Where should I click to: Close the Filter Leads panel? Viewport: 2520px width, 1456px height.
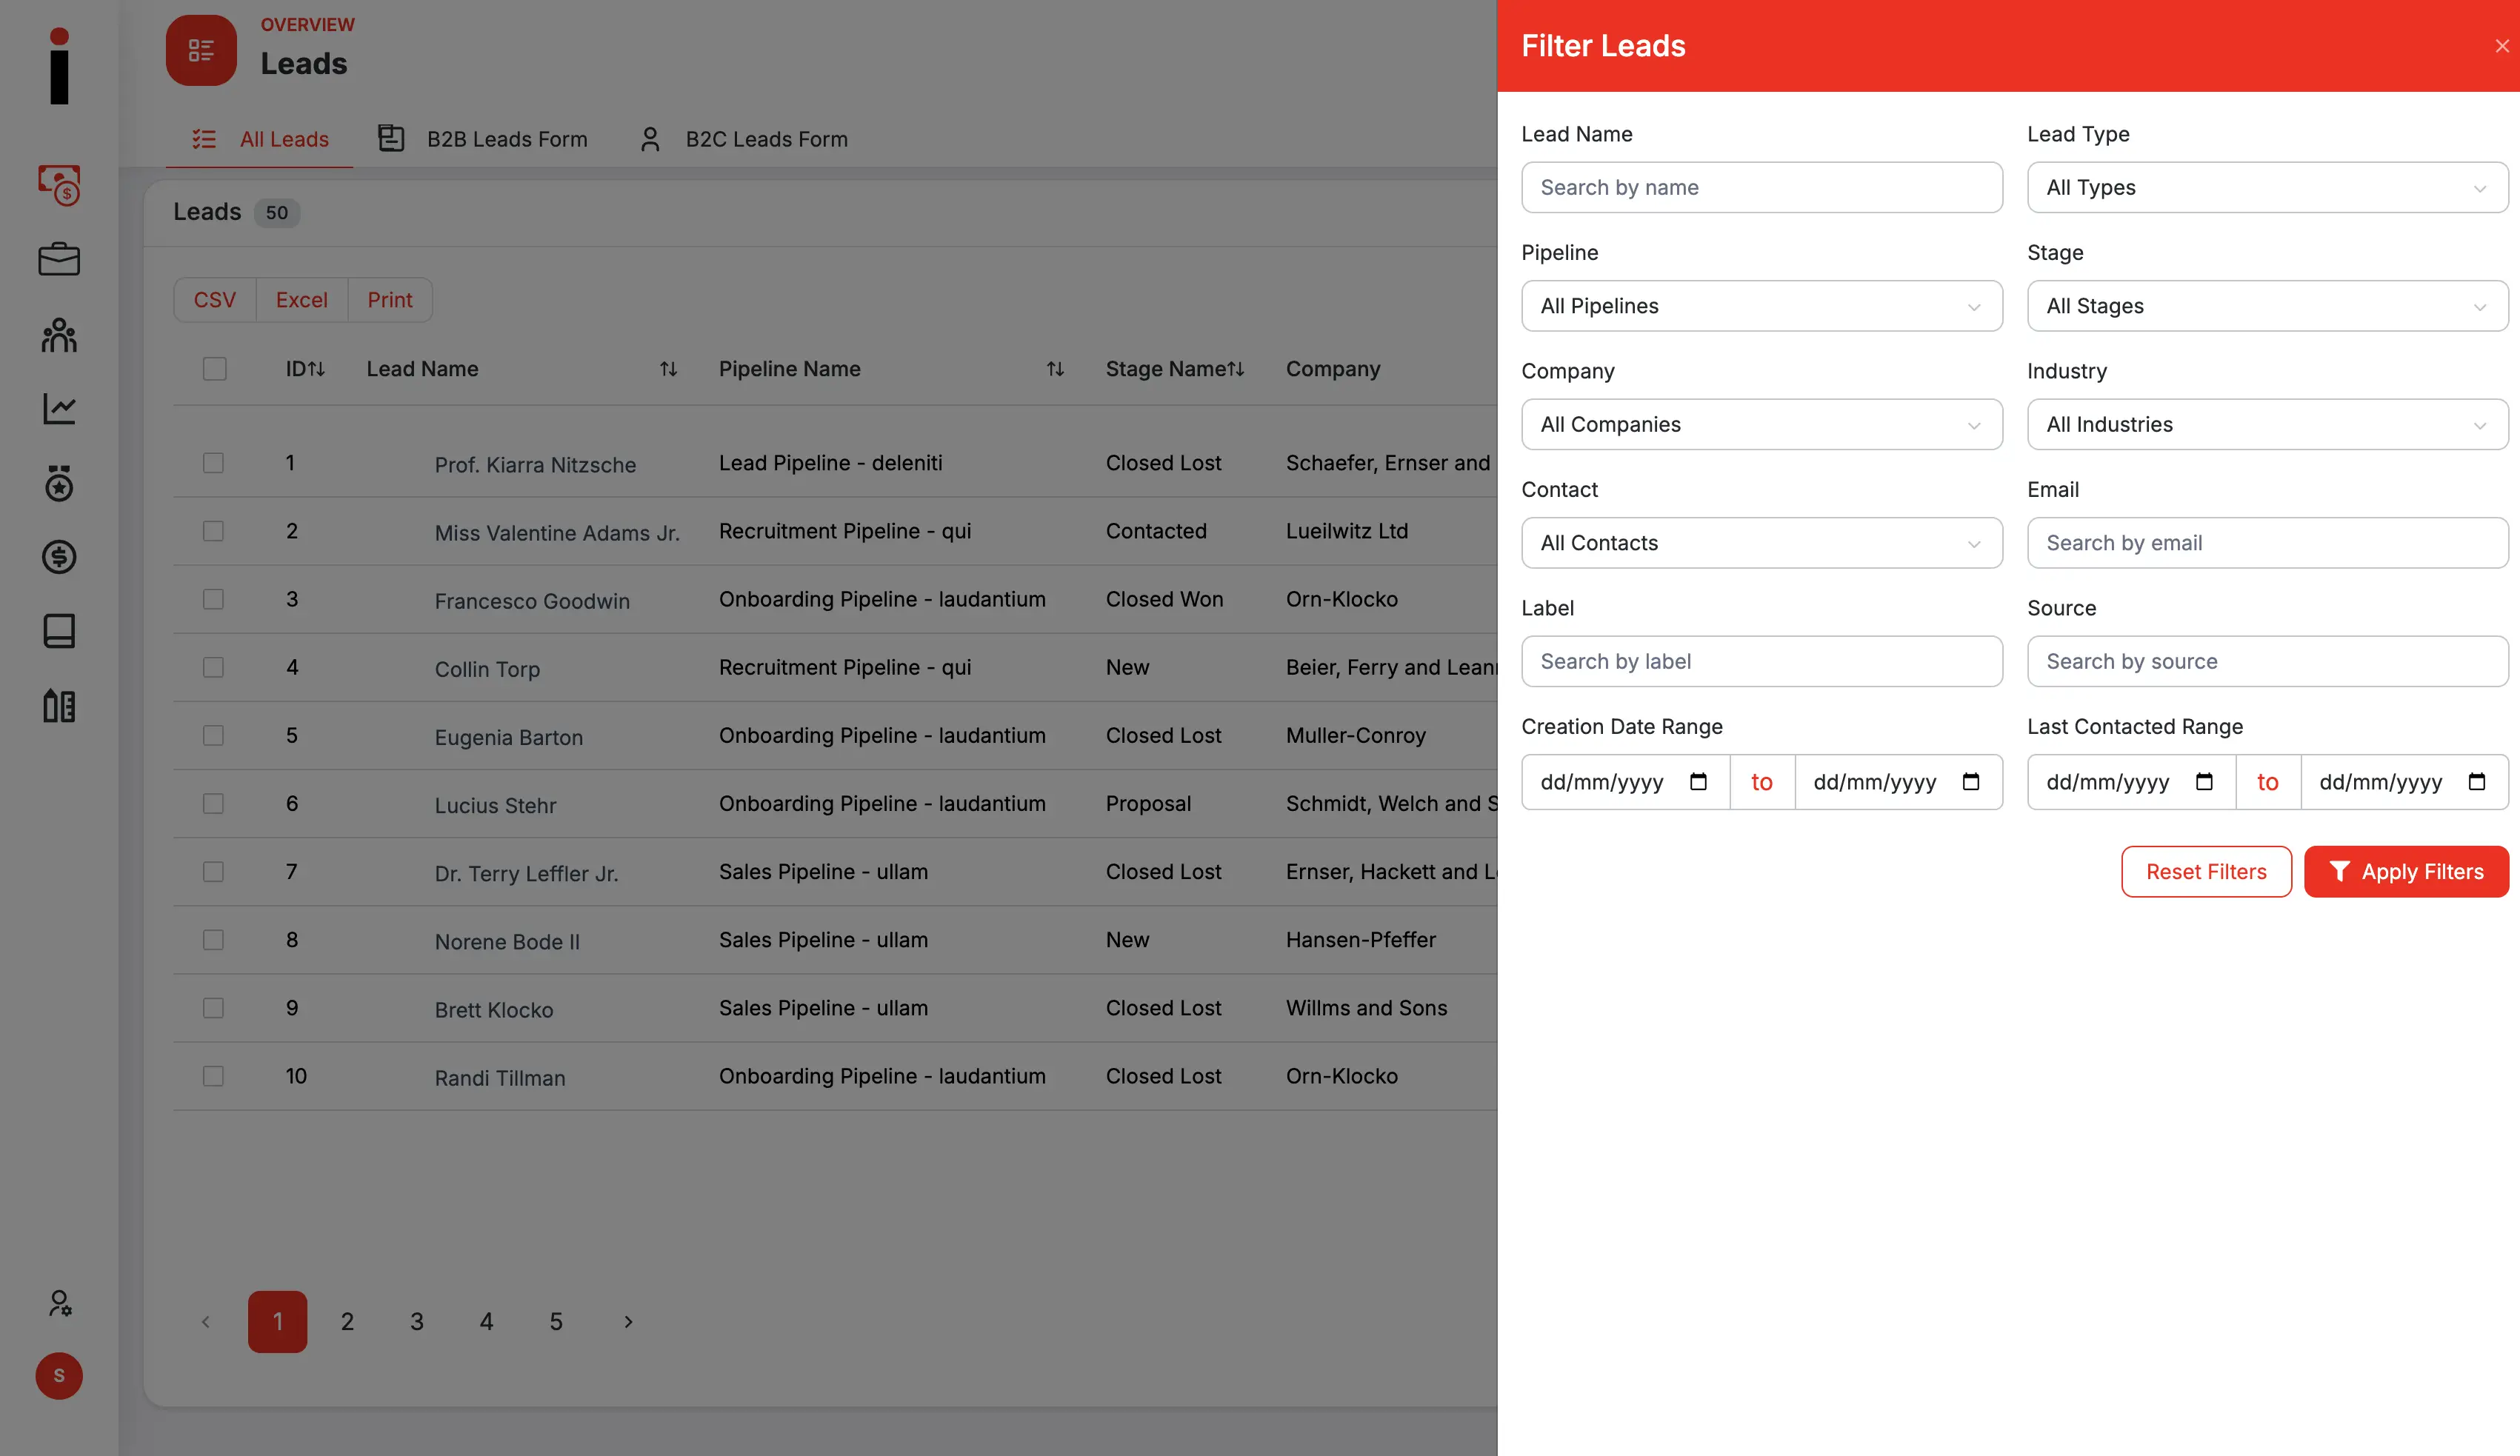pos(2502,46)
